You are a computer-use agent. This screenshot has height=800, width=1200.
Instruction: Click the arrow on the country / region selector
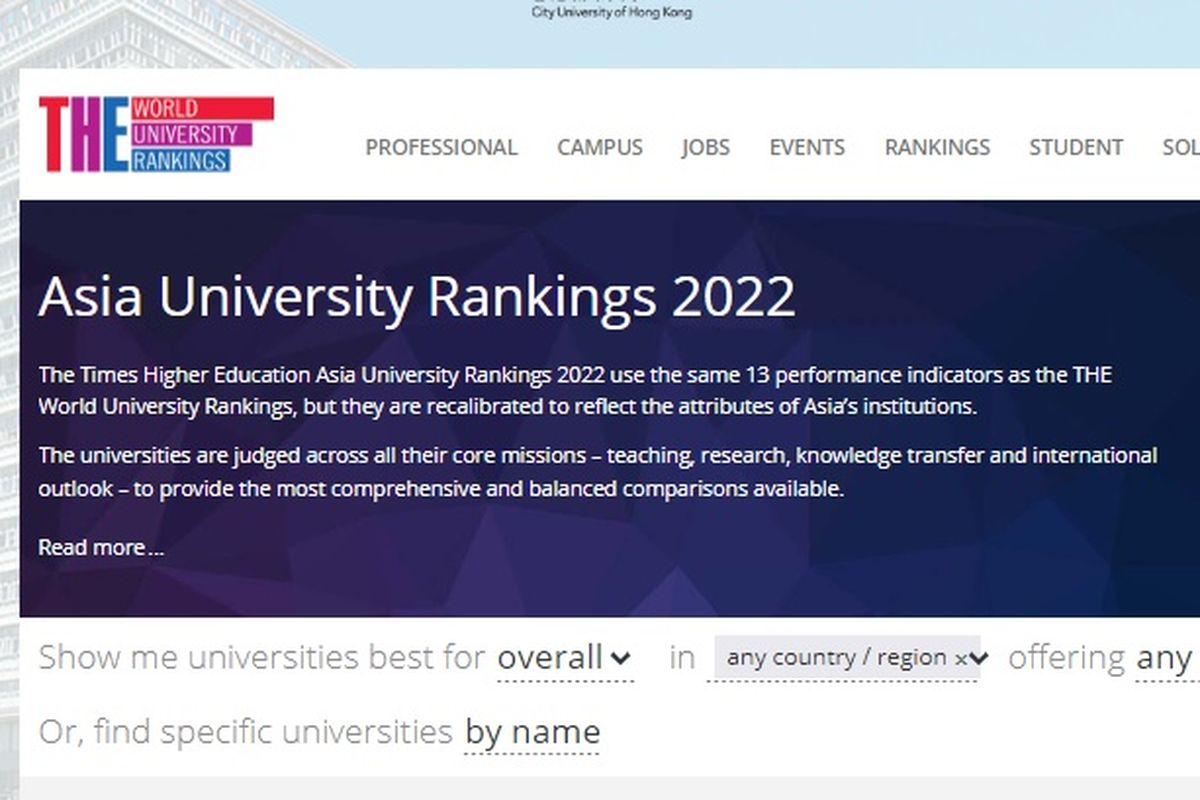pyautogui.click(x=978, y=659)
